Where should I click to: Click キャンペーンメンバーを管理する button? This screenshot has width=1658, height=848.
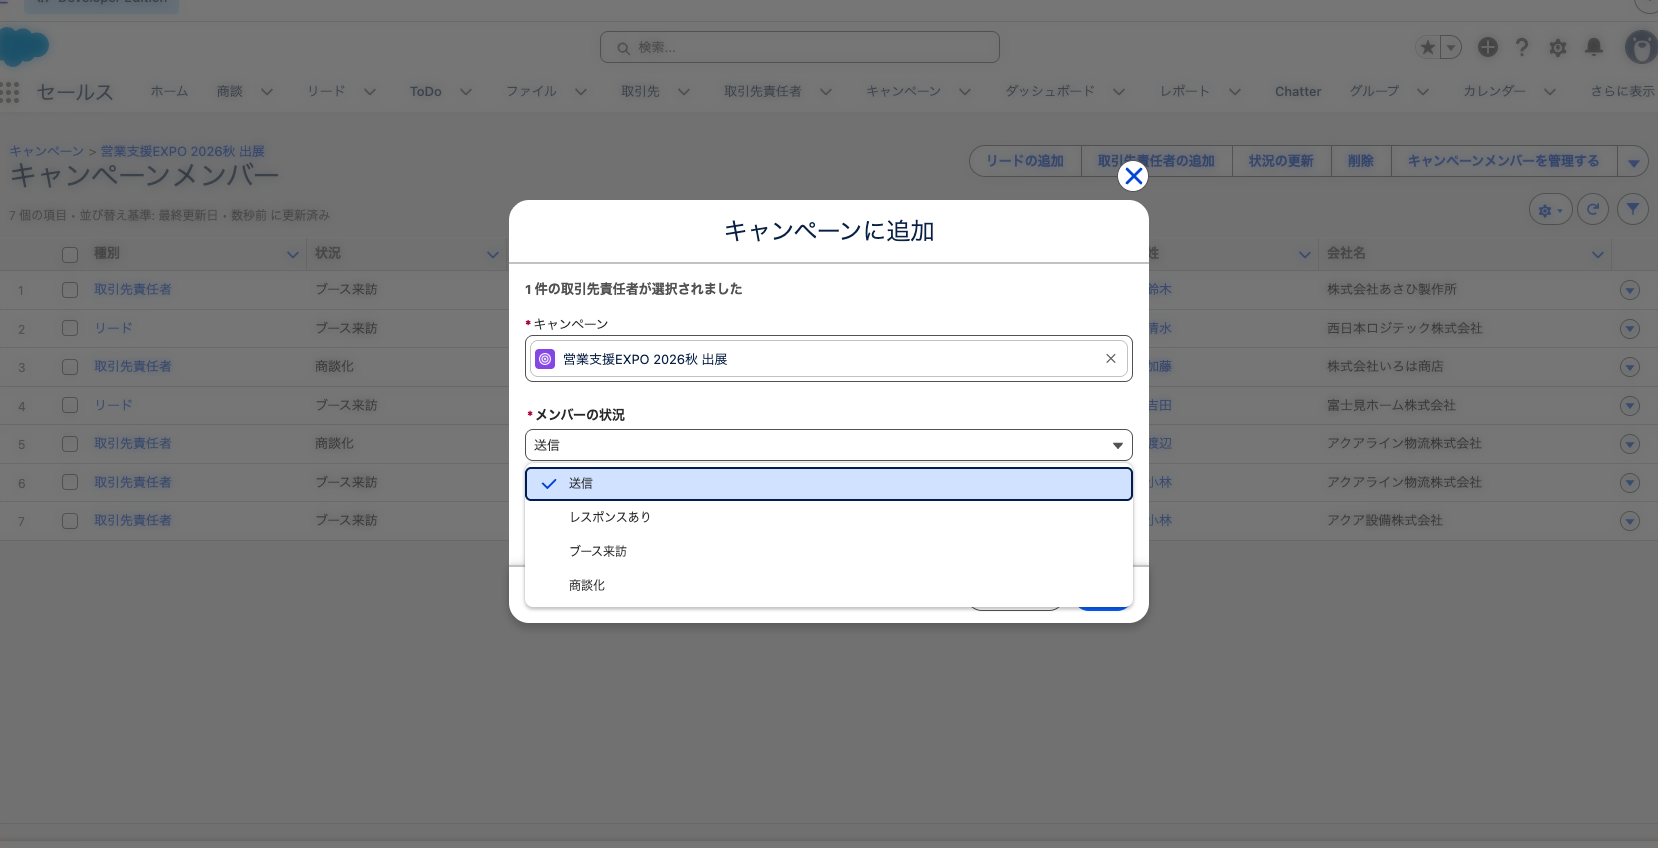pos(1503,161)
